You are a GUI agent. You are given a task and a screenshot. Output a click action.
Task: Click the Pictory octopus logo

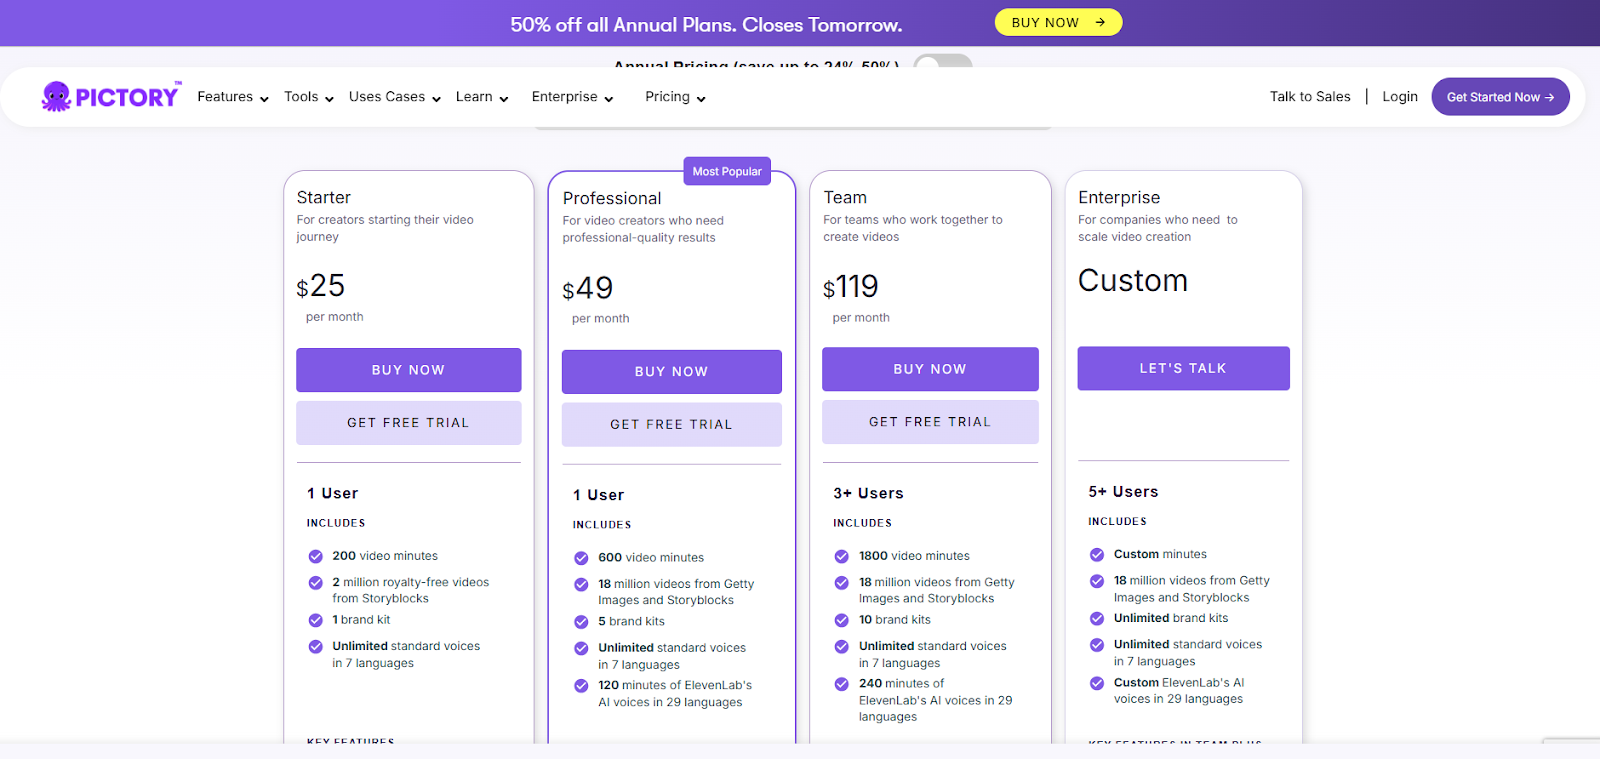click(x=111, y=97)
